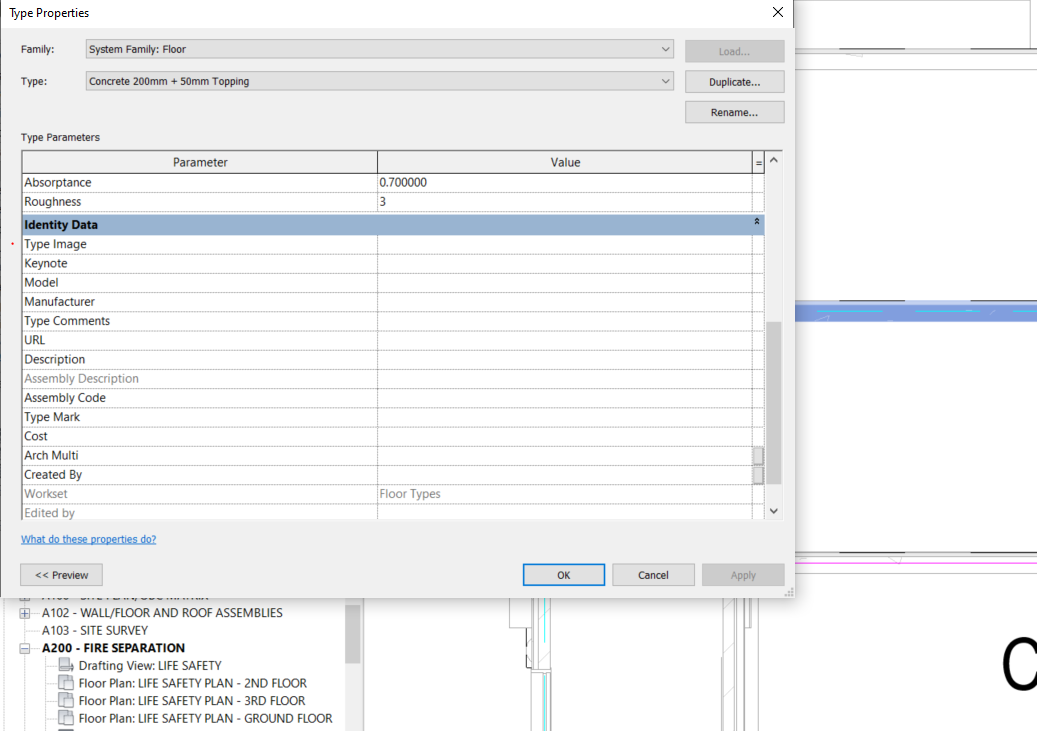
Task: Open the Type dropdown showing Concrete 200mm
Action: 664,79
